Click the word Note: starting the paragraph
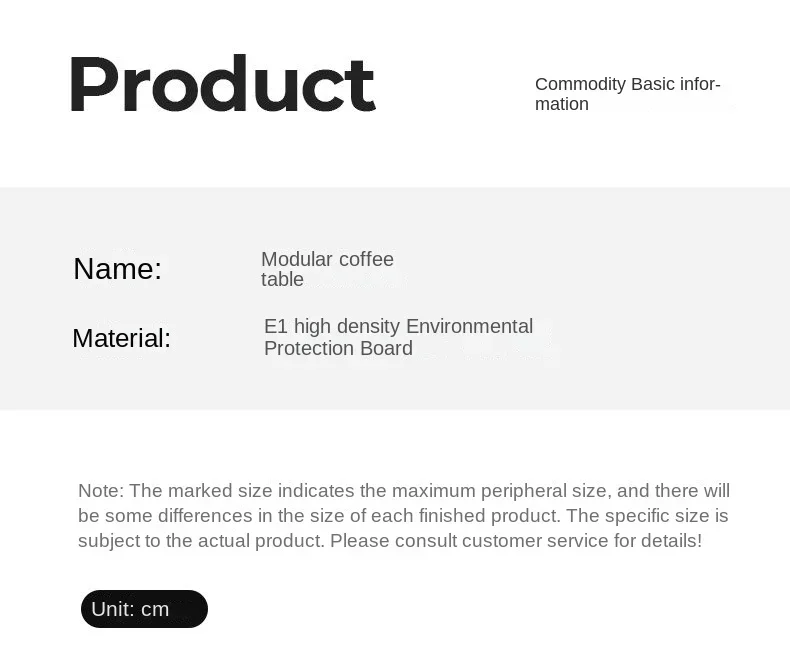790x655 pixels. (x=101, y=491)
